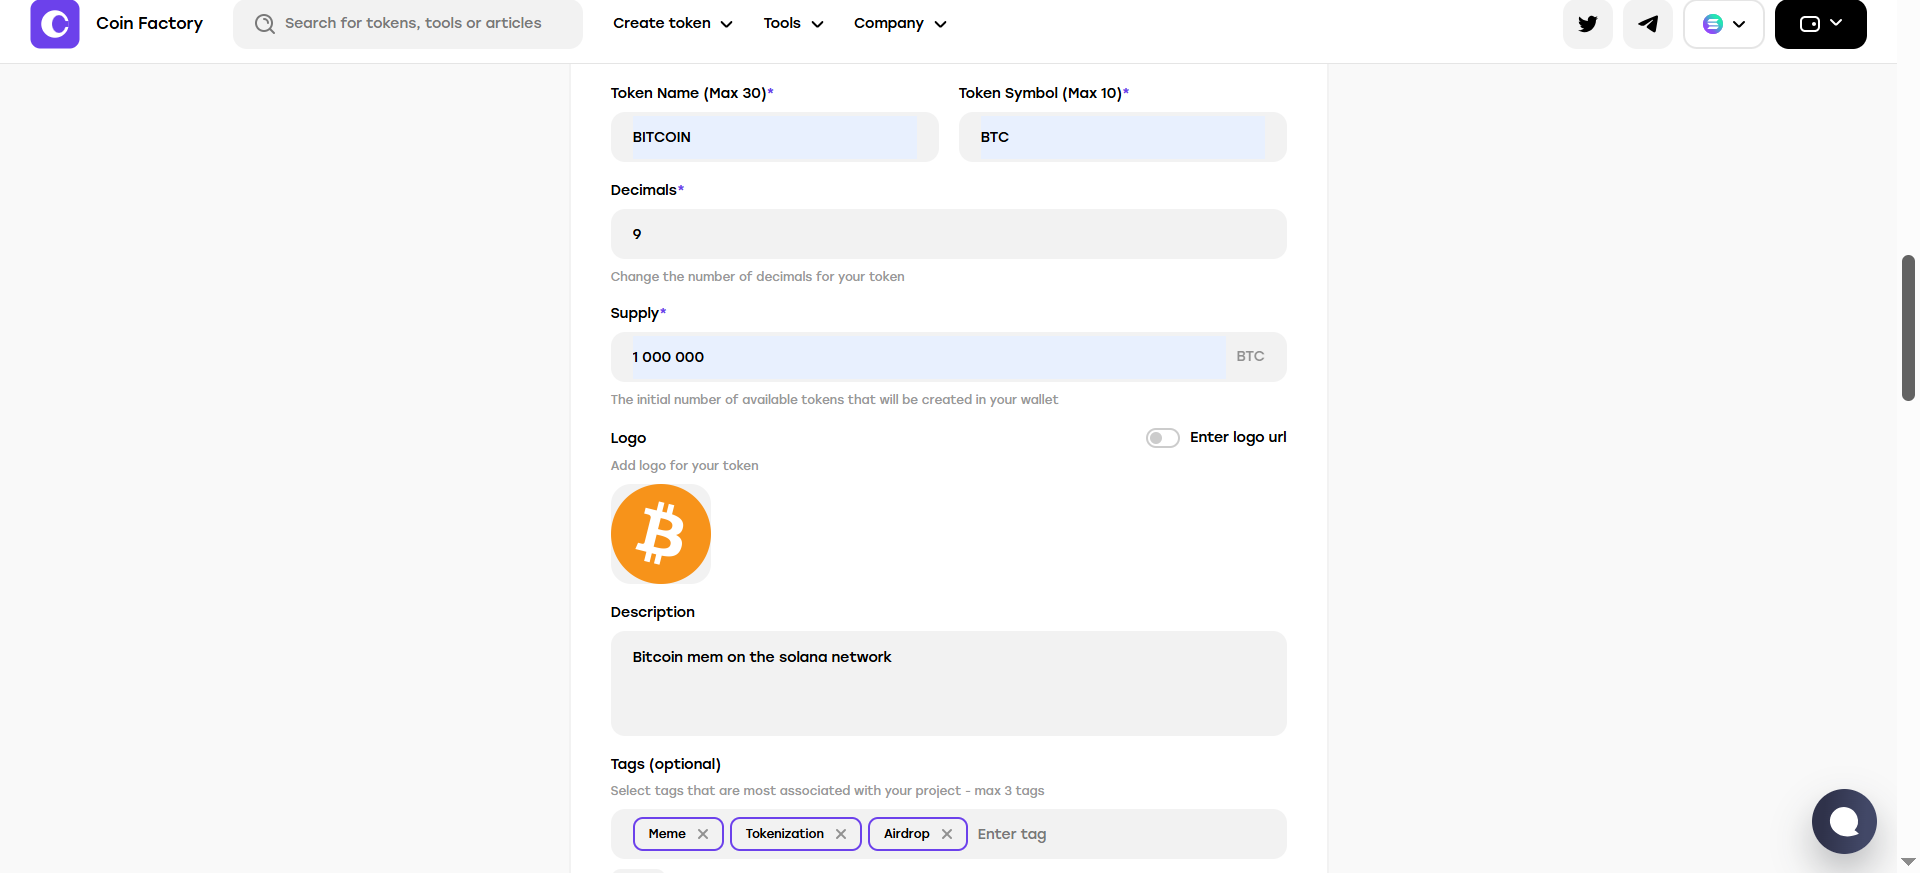Screen dimensions: 1920x873
Task: Click the 'initial number of available tokens' hint
Action: (835, 400)
